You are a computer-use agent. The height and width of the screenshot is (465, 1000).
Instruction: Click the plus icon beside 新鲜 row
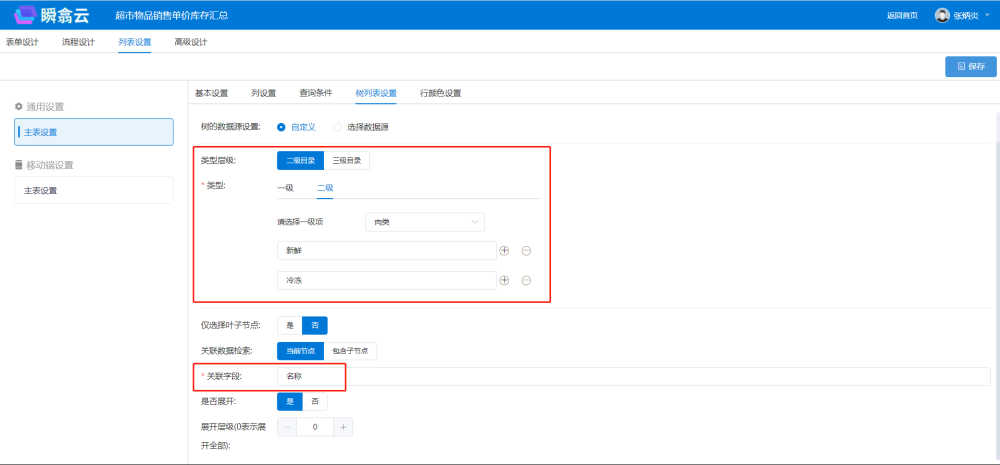504,251
